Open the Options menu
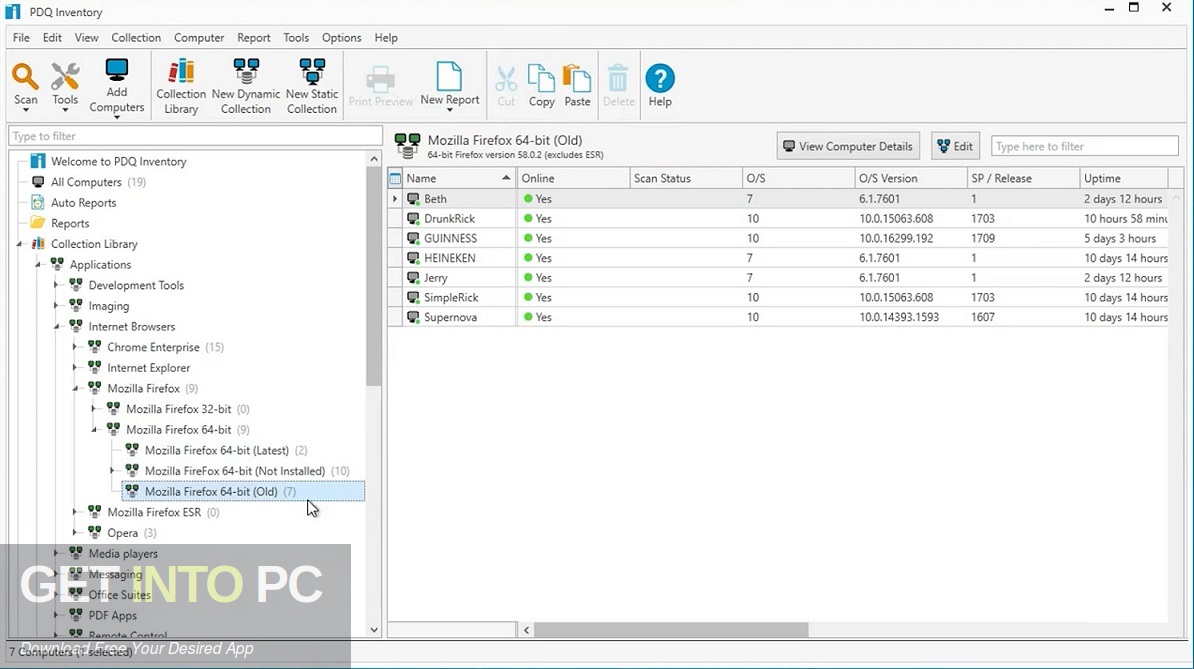Image resolution: width=1194 pixels, height=669 pixels. [341, 37]
